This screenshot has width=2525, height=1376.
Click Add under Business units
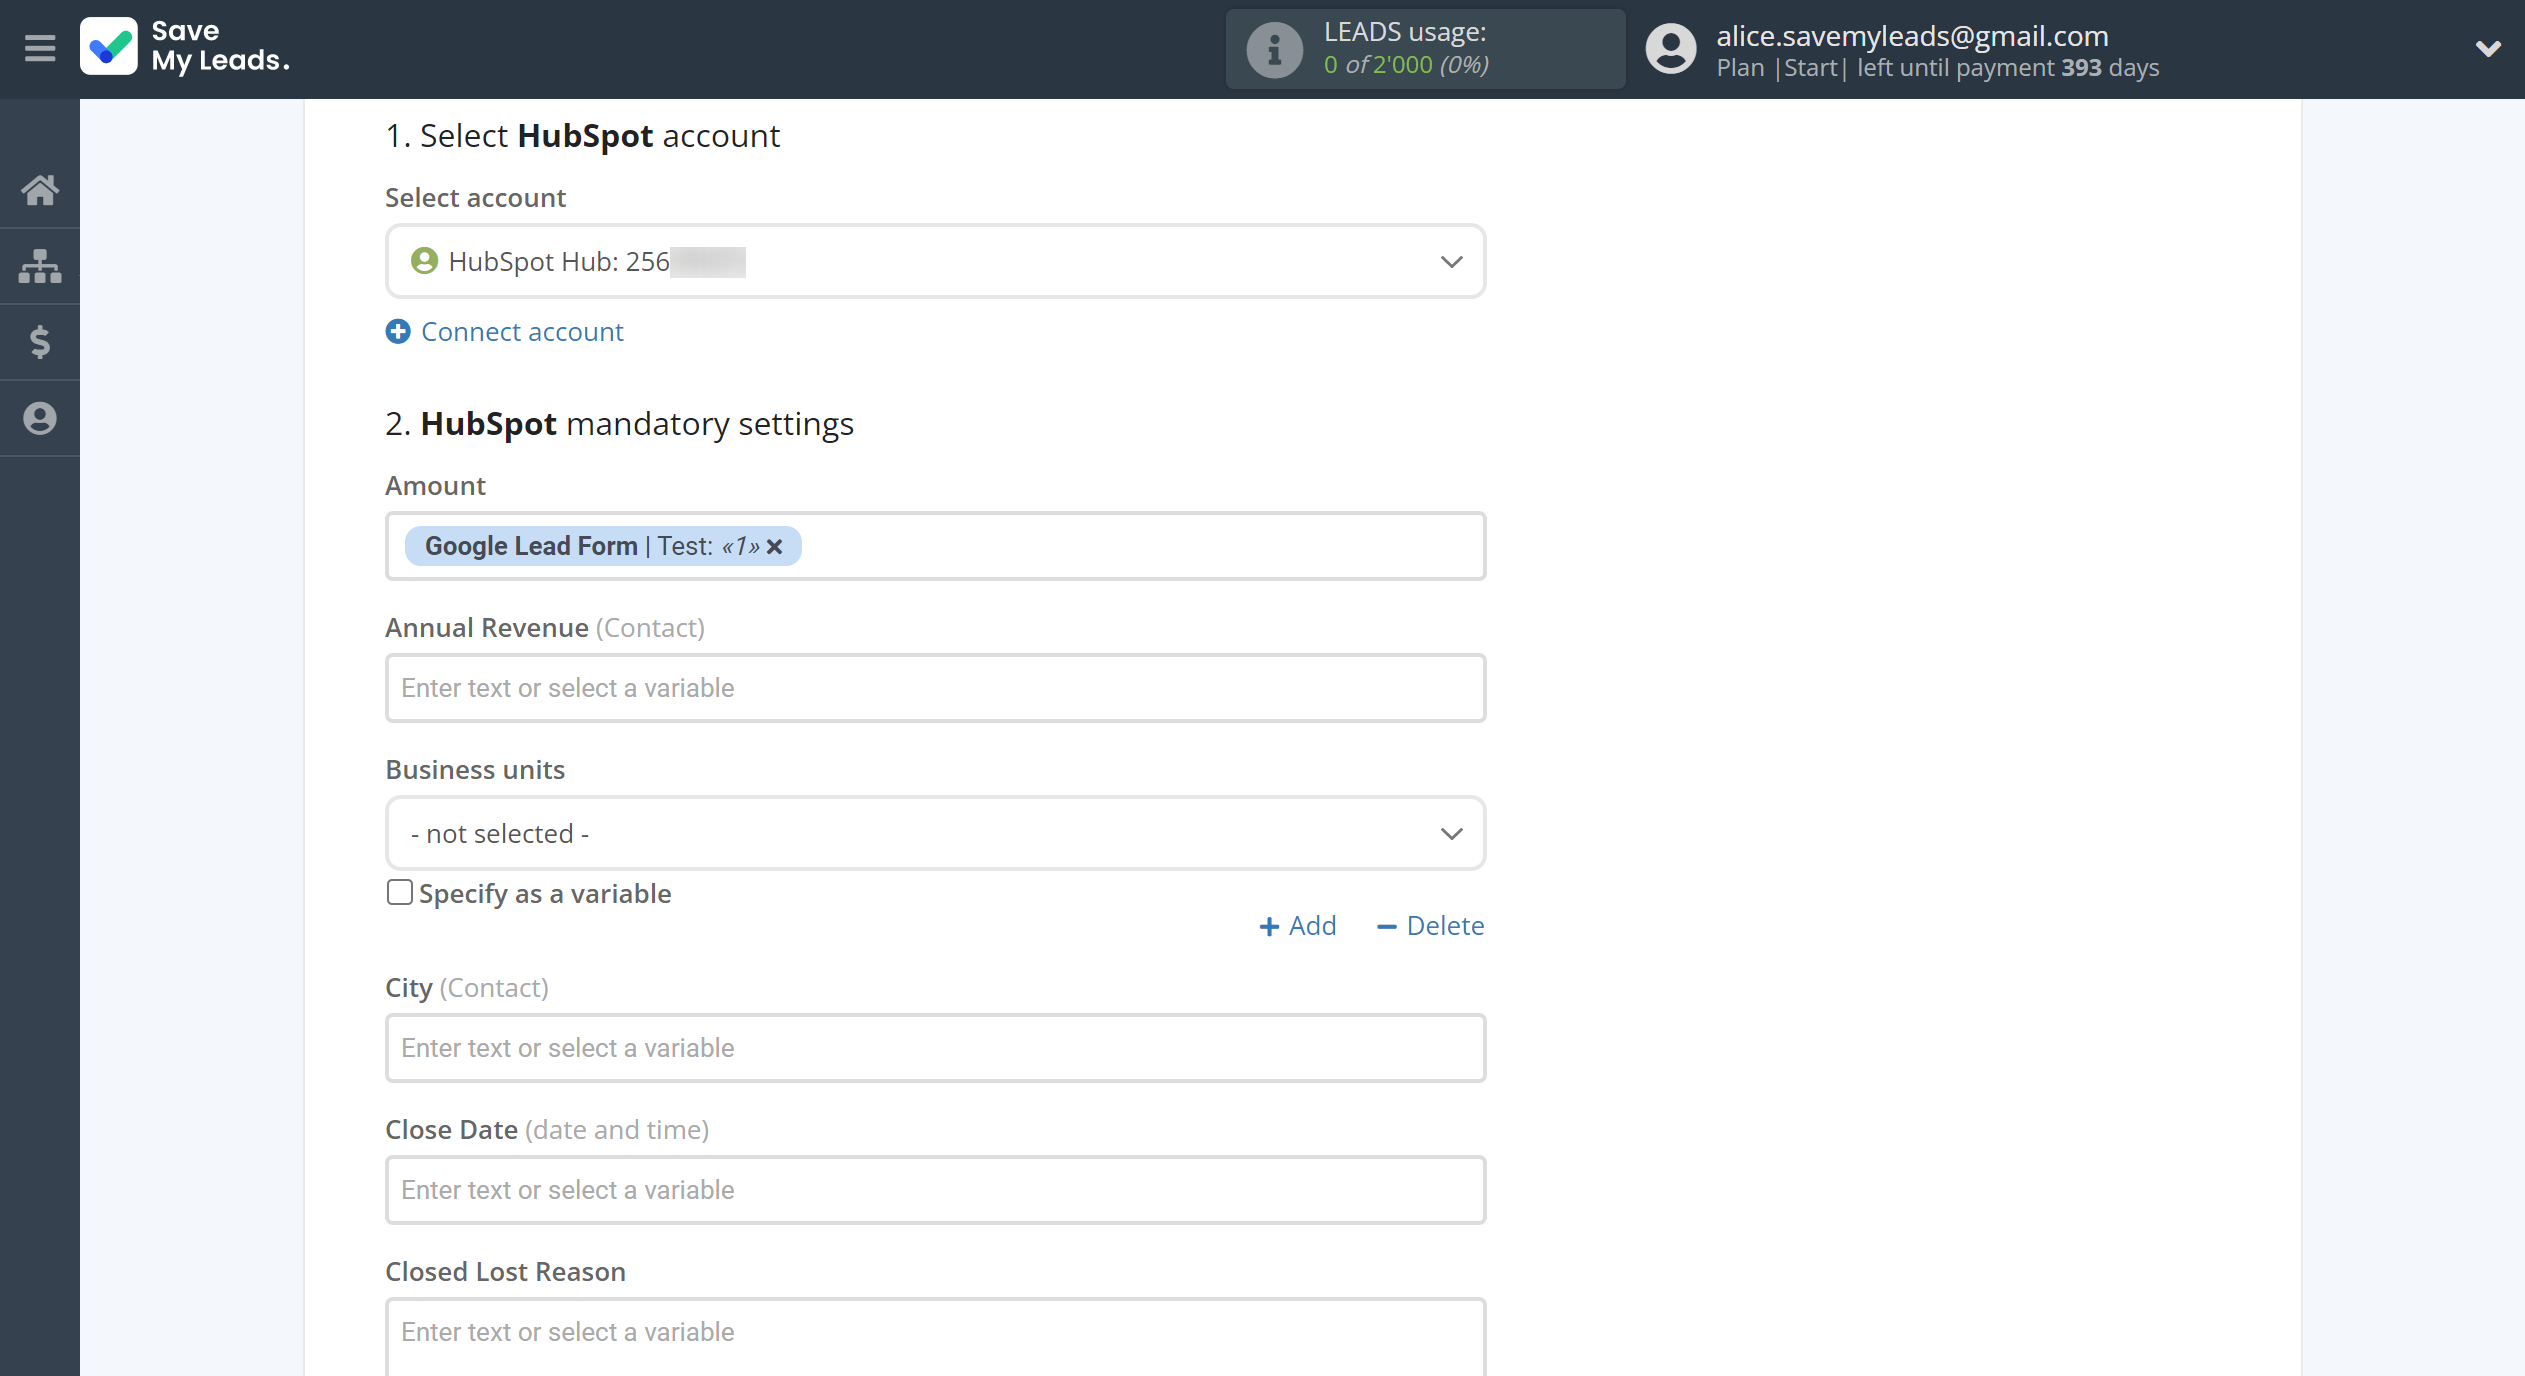[1298, 926]
